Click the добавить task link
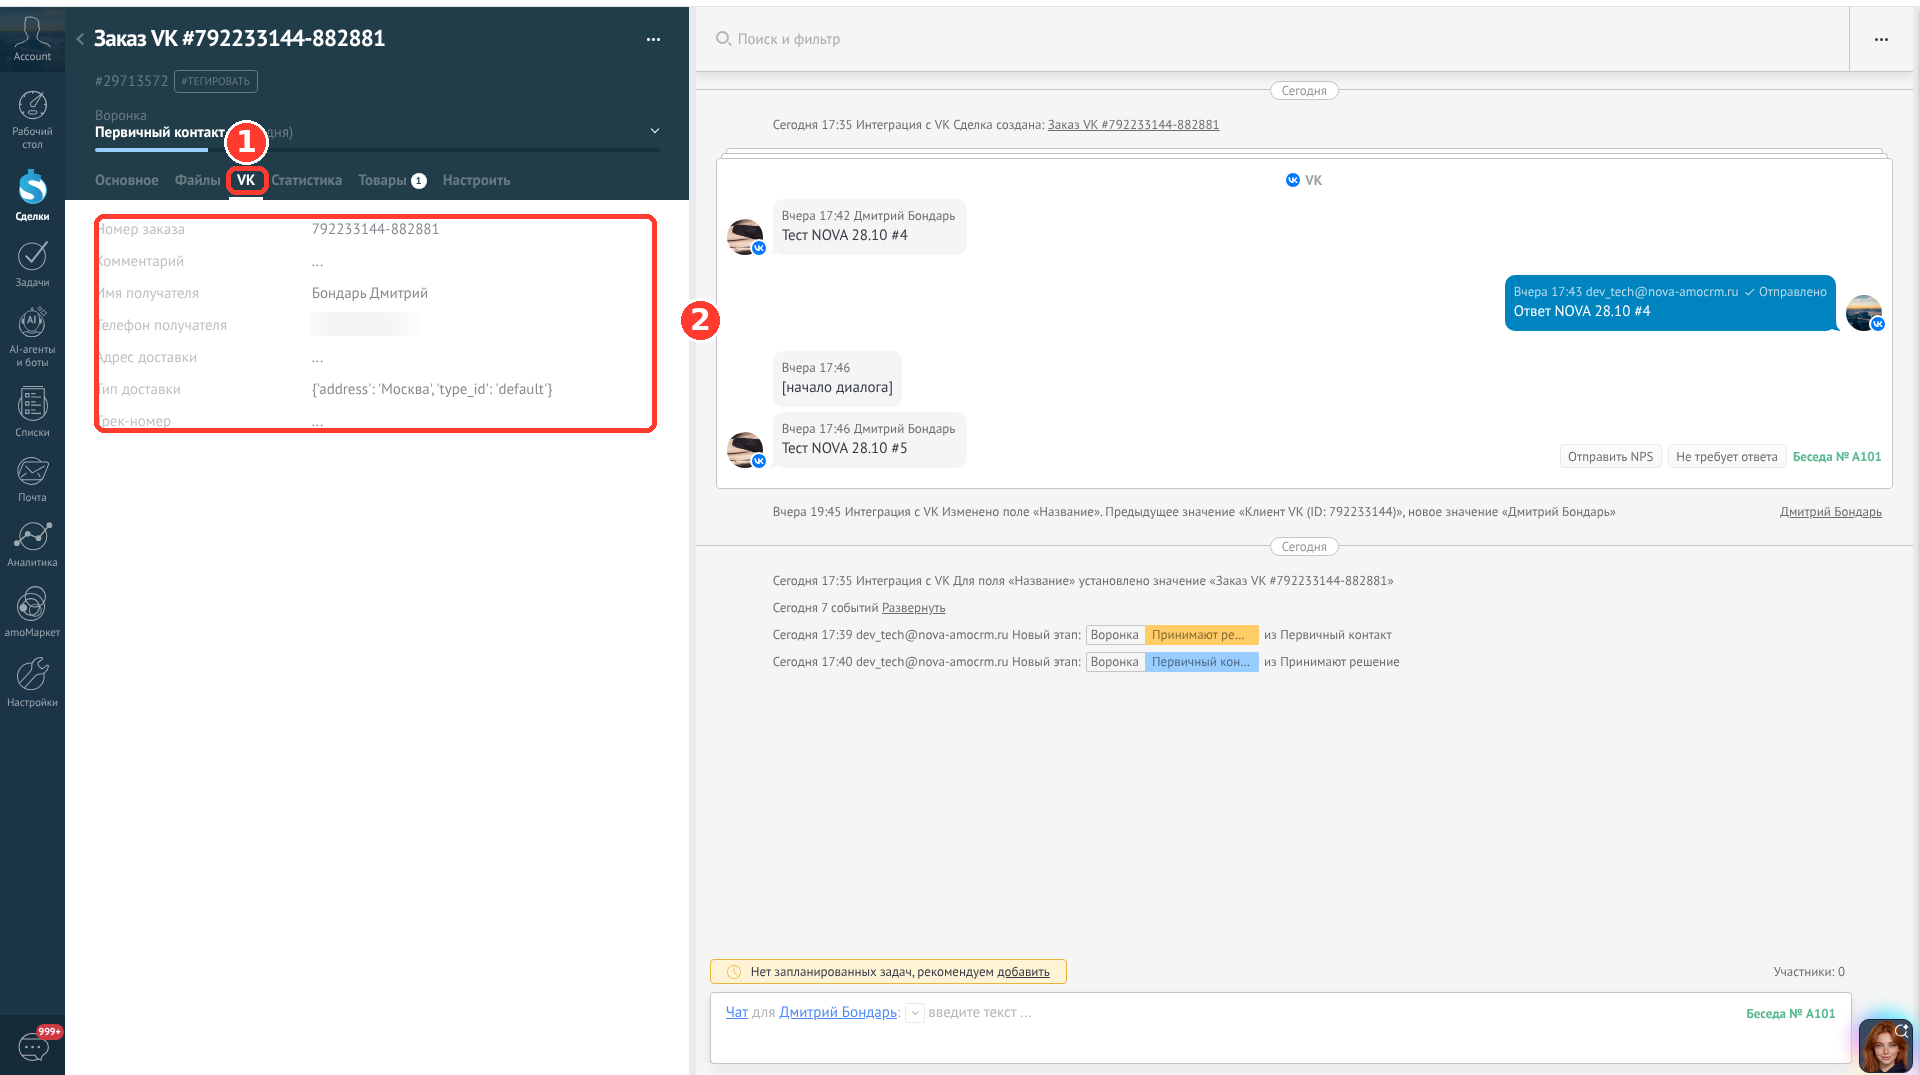The height and width of the screenshot is (1075, 1920). [x=1023, y=972]
